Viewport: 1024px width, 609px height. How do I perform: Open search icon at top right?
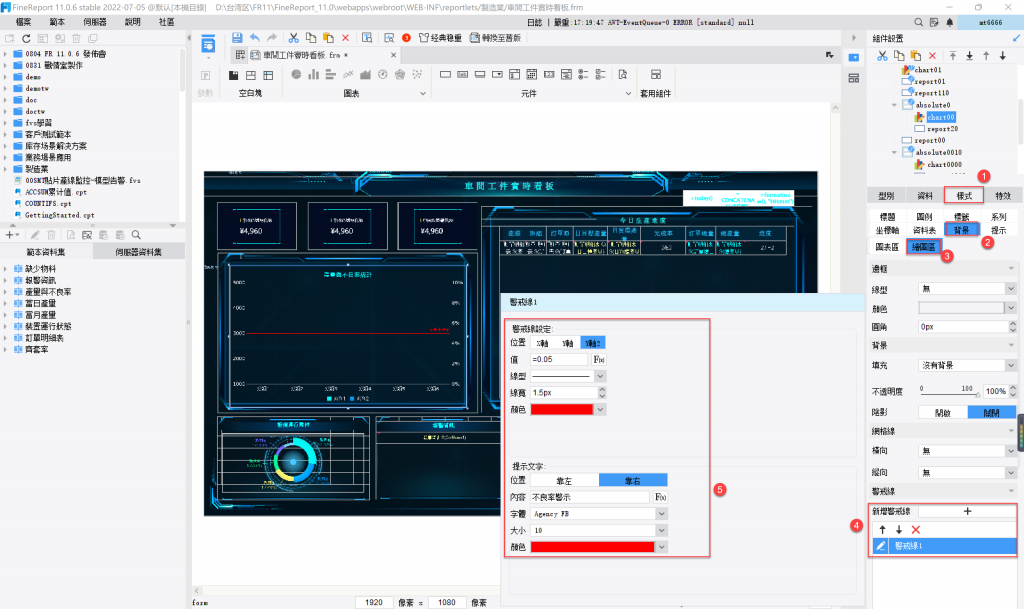(x=918, y=22)
